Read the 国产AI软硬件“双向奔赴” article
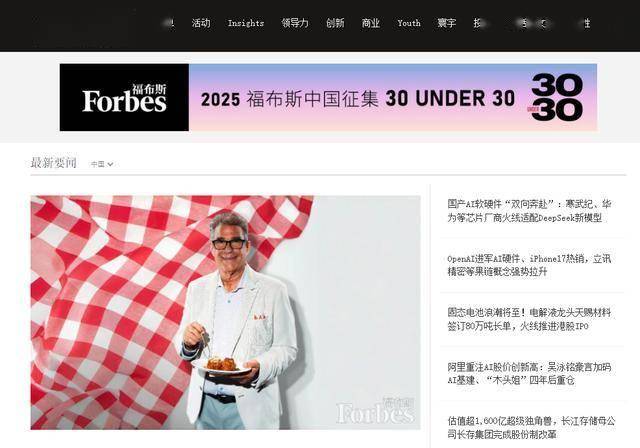 tap(529, 211)
